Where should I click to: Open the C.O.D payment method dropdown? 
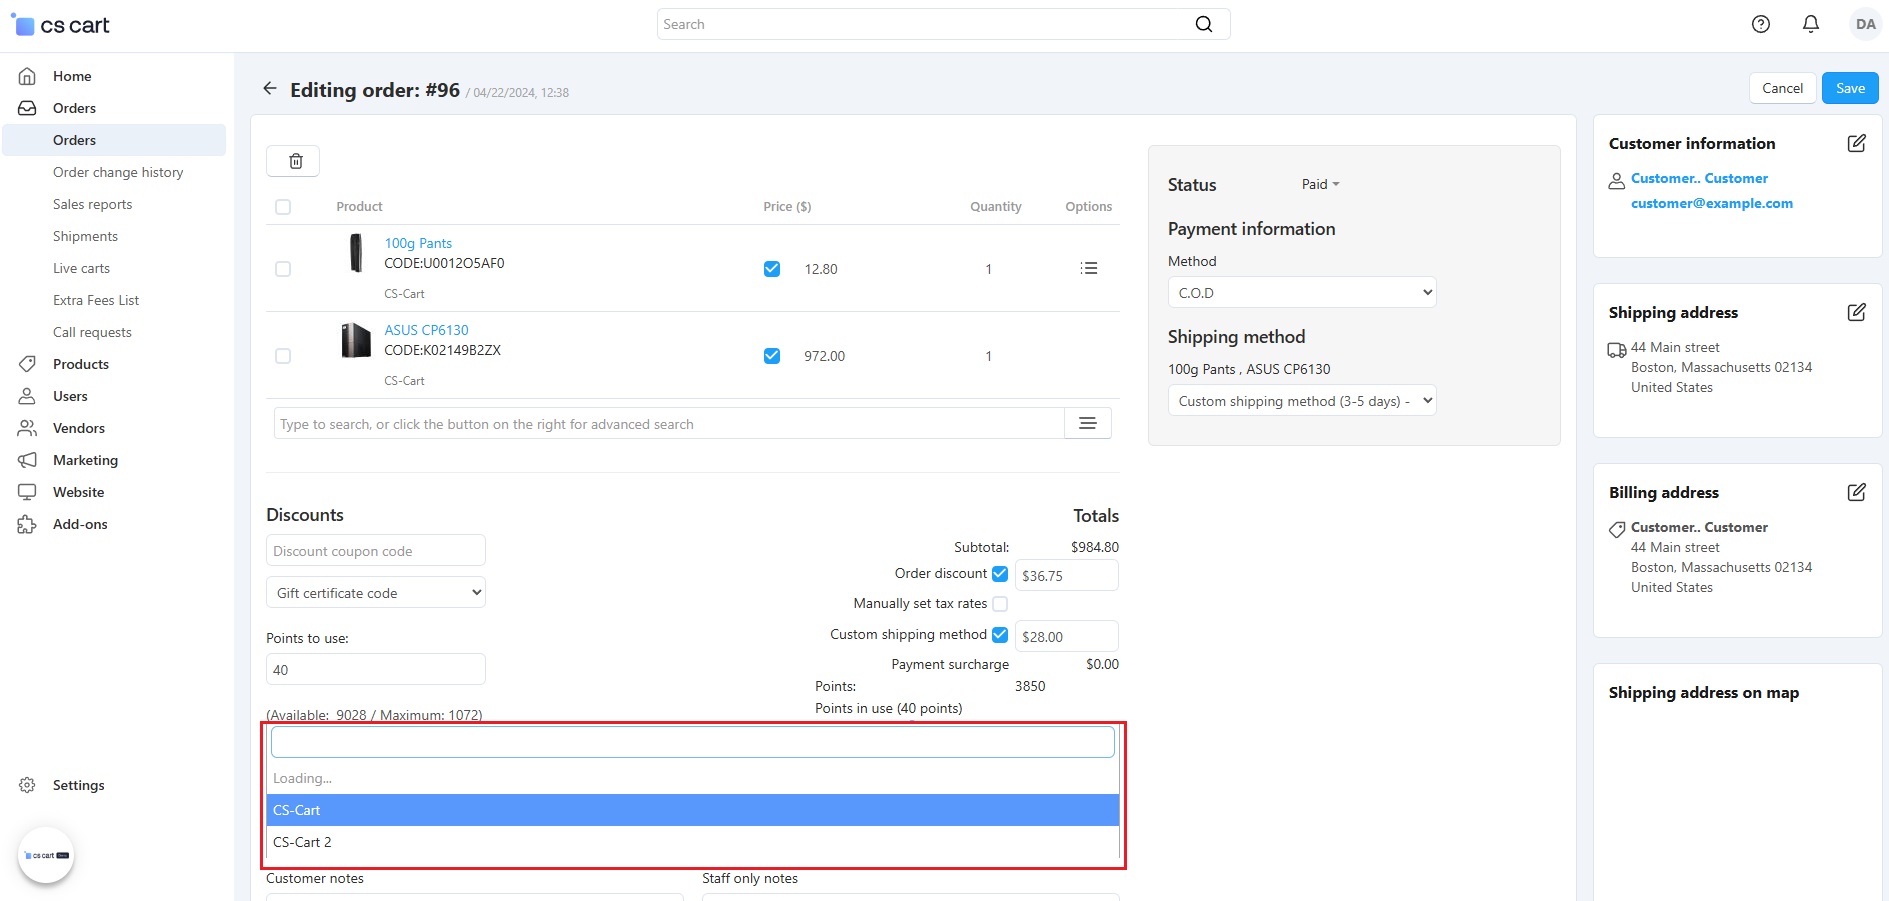1301,293
